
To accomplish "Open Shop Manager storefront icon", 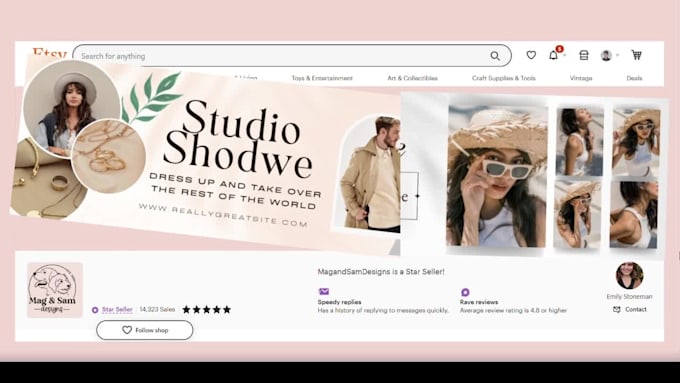I will (x=584, y=55).
